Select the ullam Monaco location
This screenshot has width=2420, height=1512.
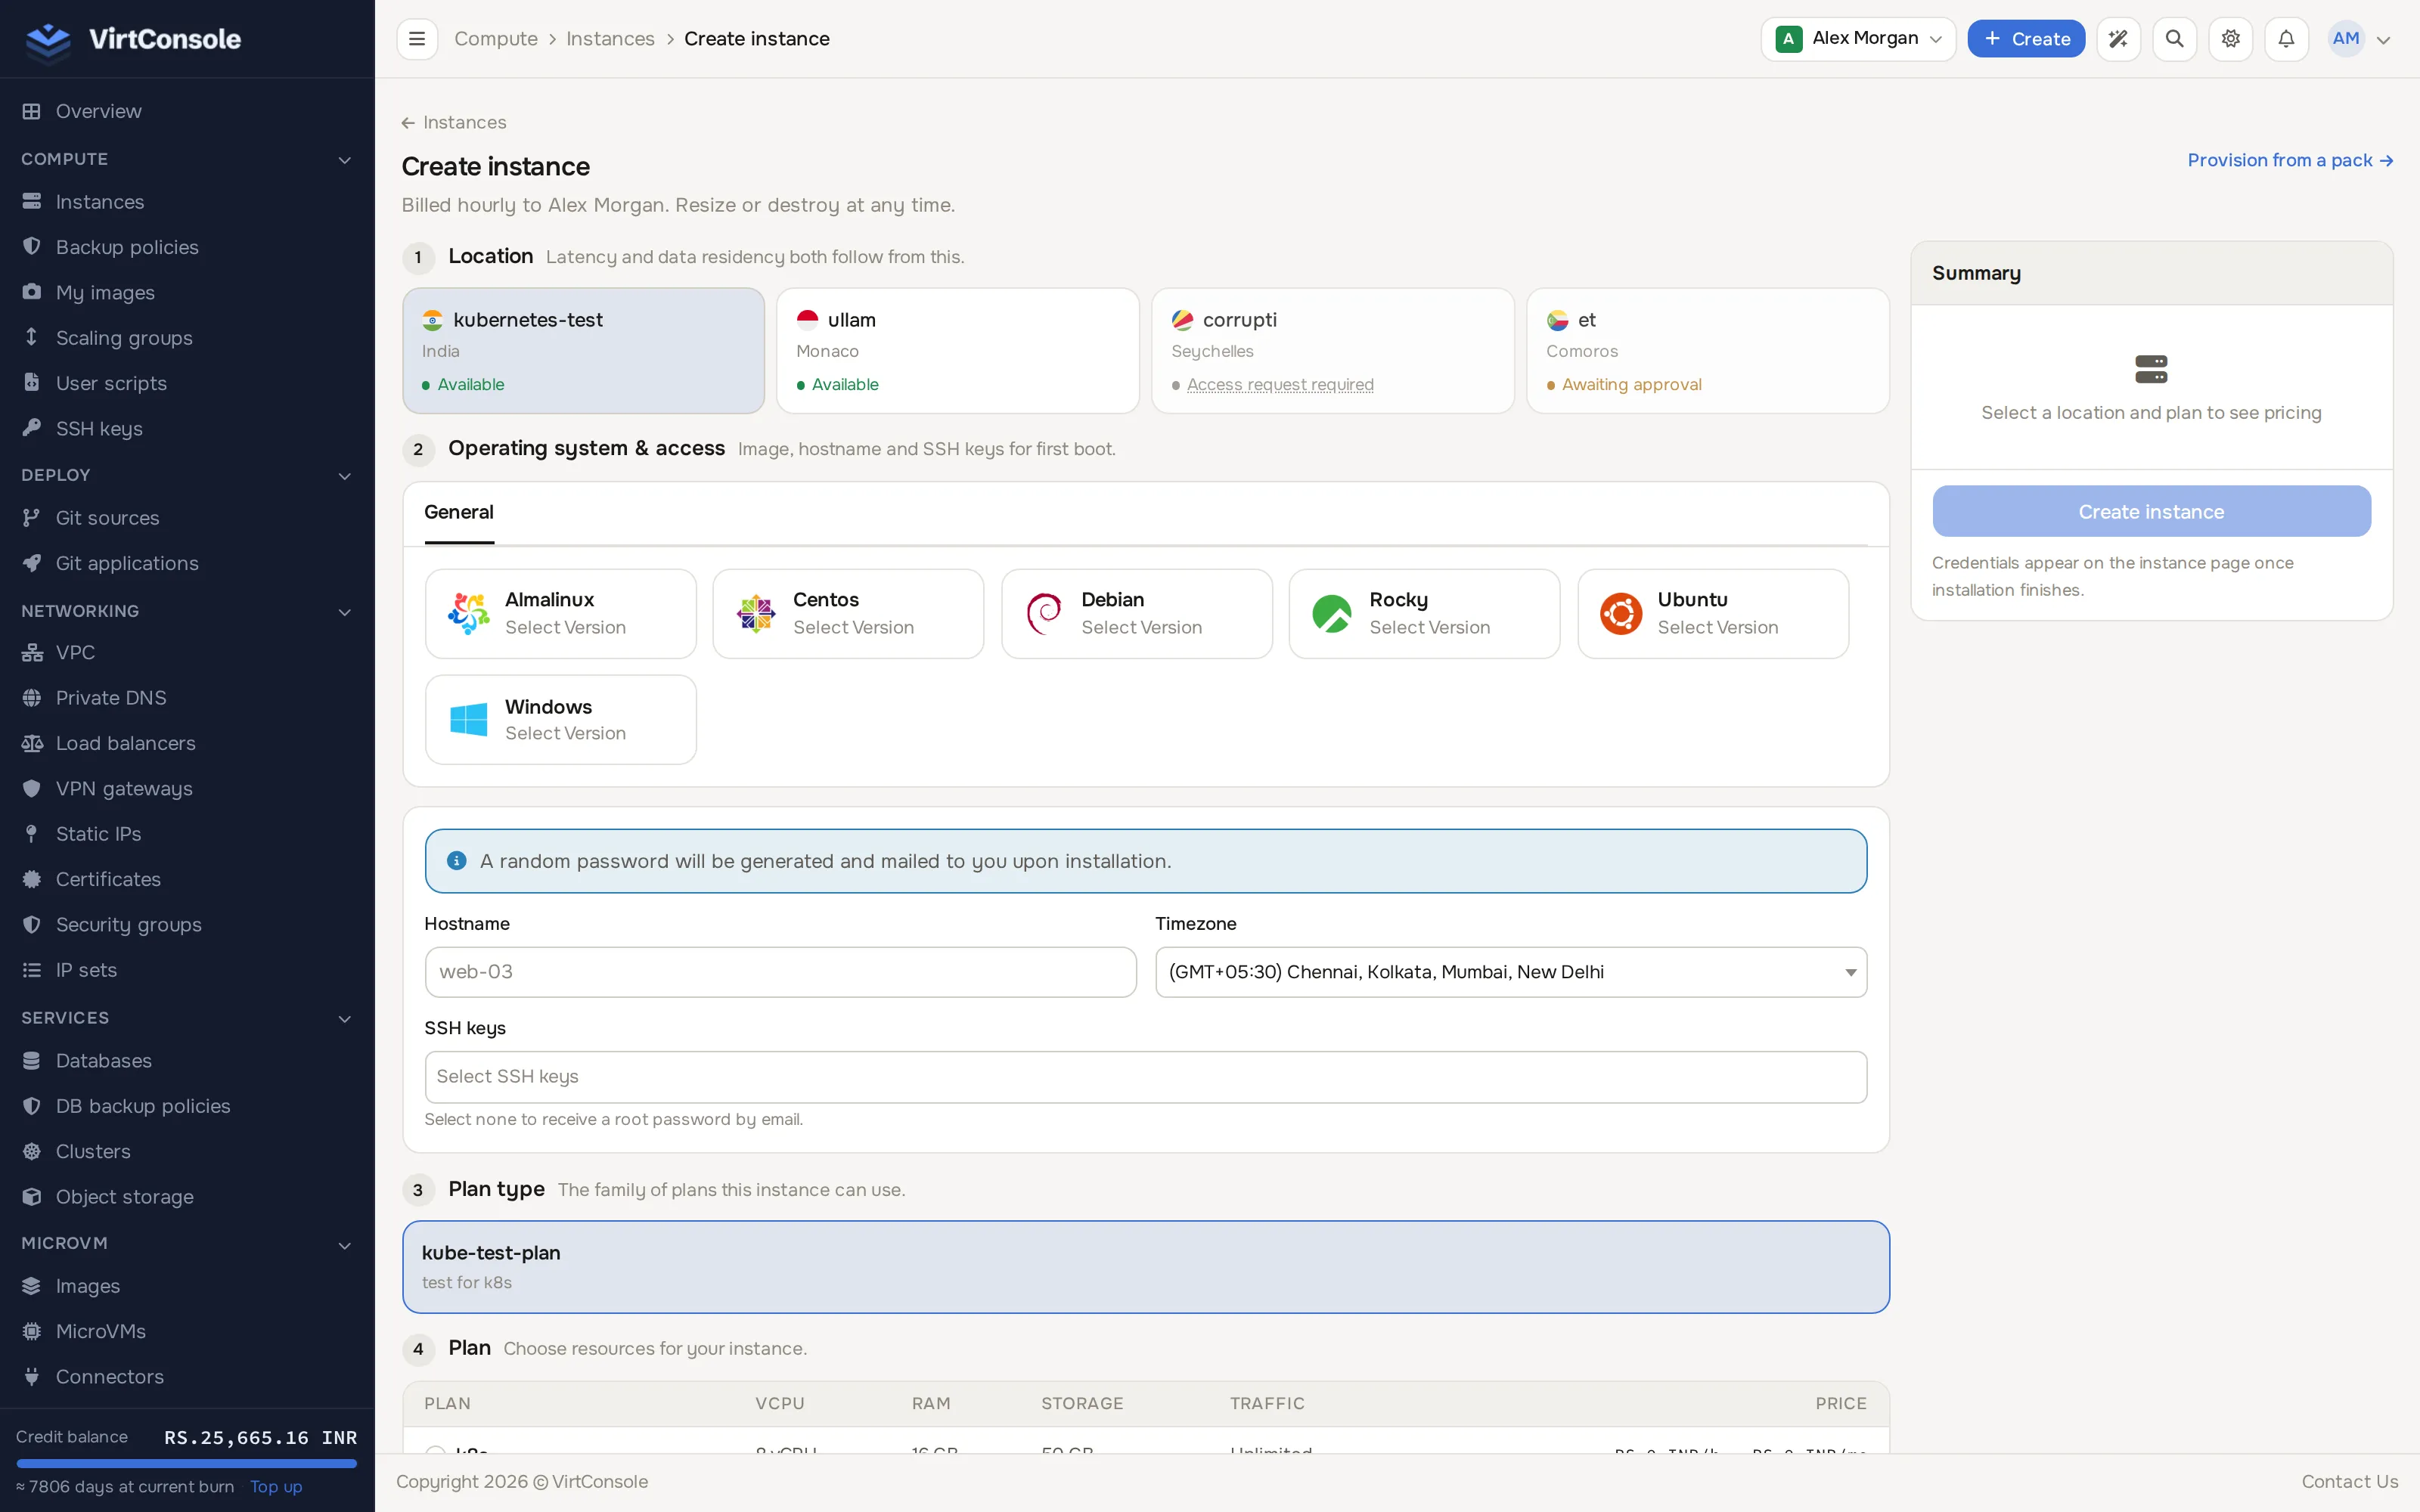957,350
